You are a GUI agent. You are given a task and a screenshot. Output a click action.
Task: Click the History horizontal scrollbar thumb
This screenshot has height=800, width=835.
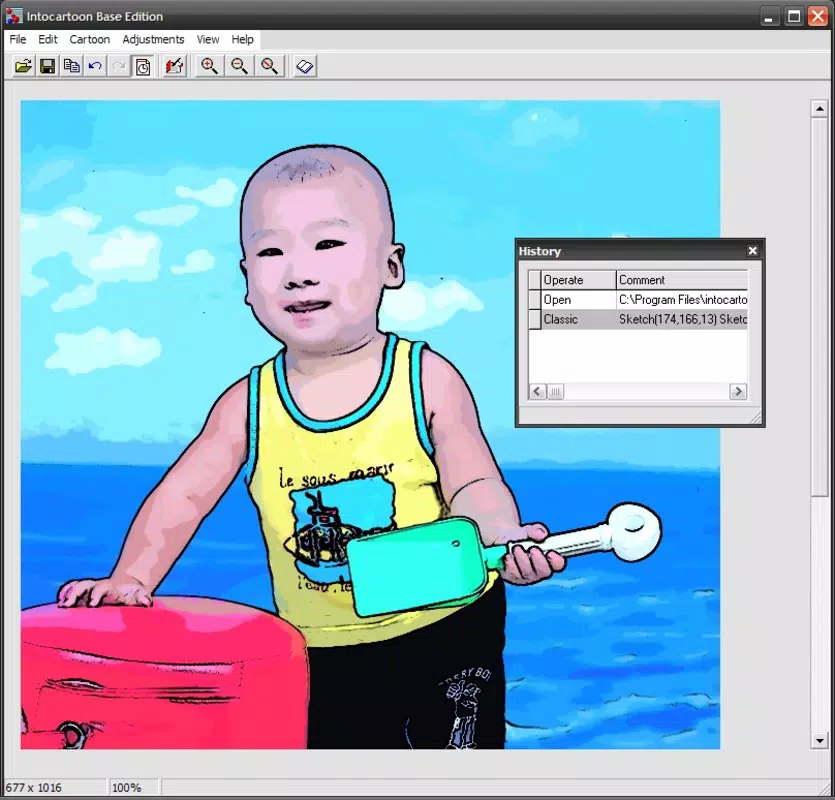tap(555, 392)
